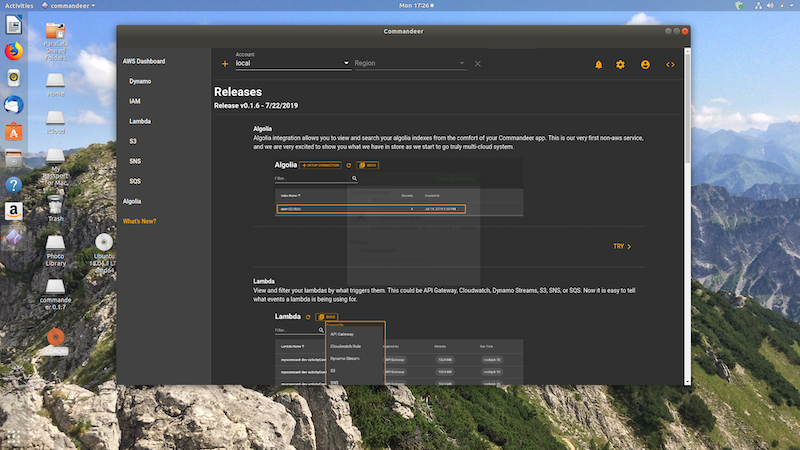Go to IAM in the sidebar
The height and width of the screenshot is (450, 800).
tap(135, 101)
